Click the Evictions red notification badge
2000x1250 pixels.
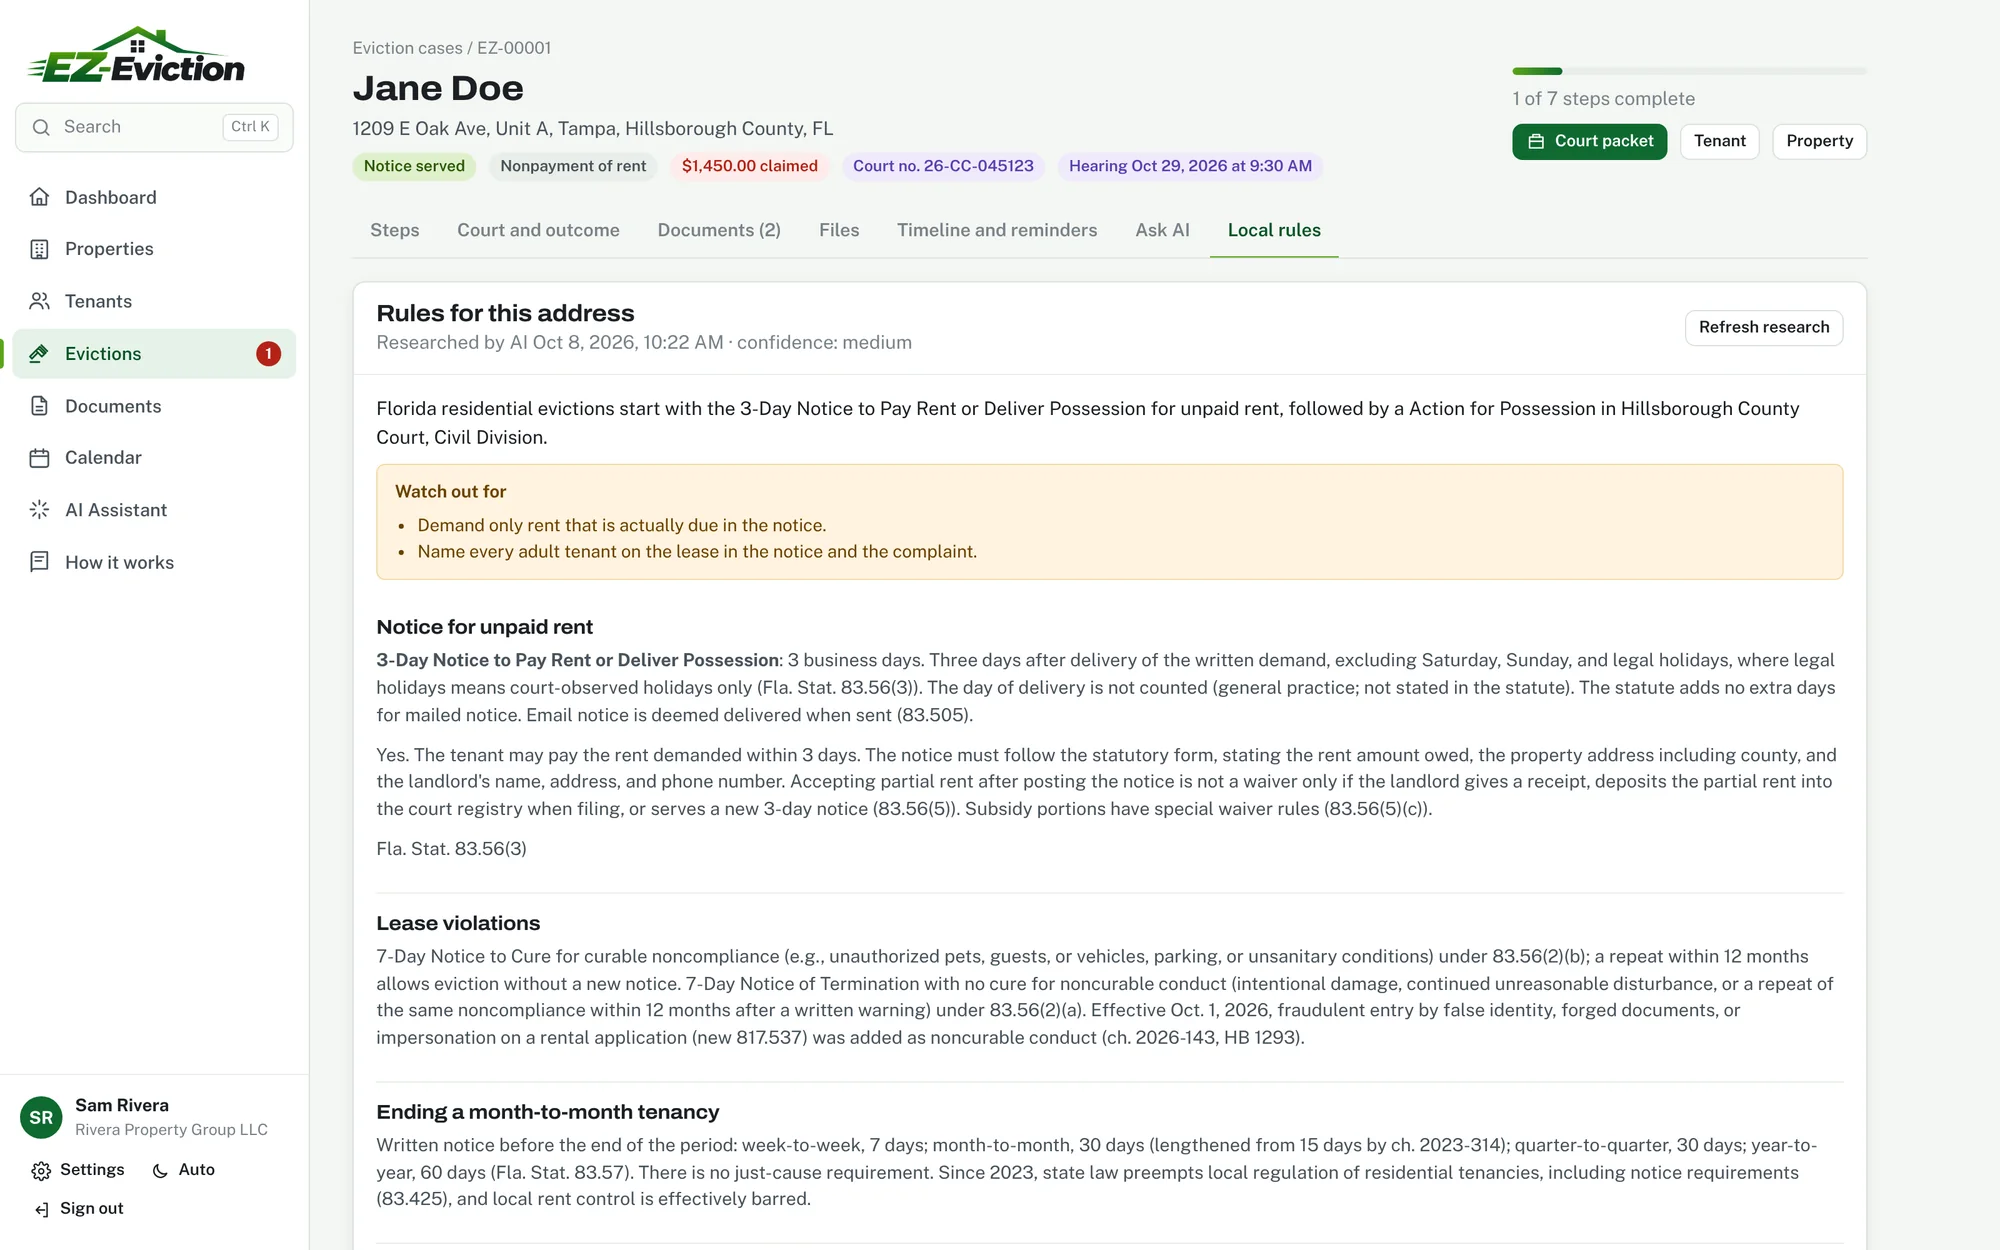point(268,353)
